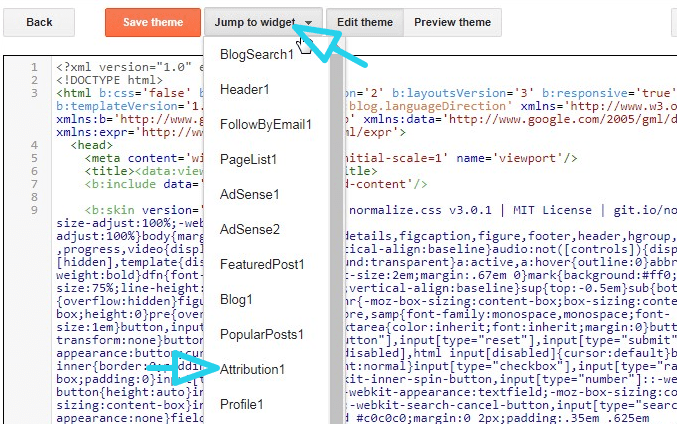This screenshot has width=677, height=424.
Task: Choose Header1 in the widget dropdown
Action: [245, 89]
